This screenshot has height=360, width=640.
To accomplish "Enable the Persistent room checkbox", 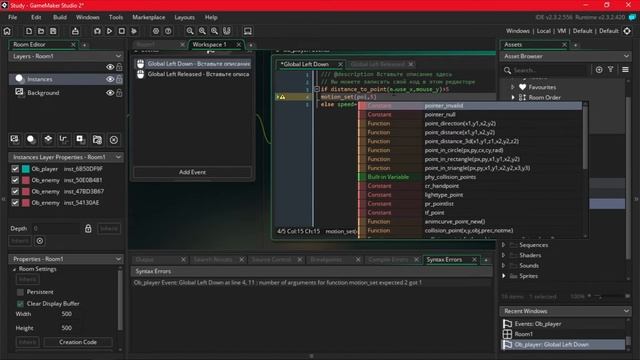I will tap(20, 292).
